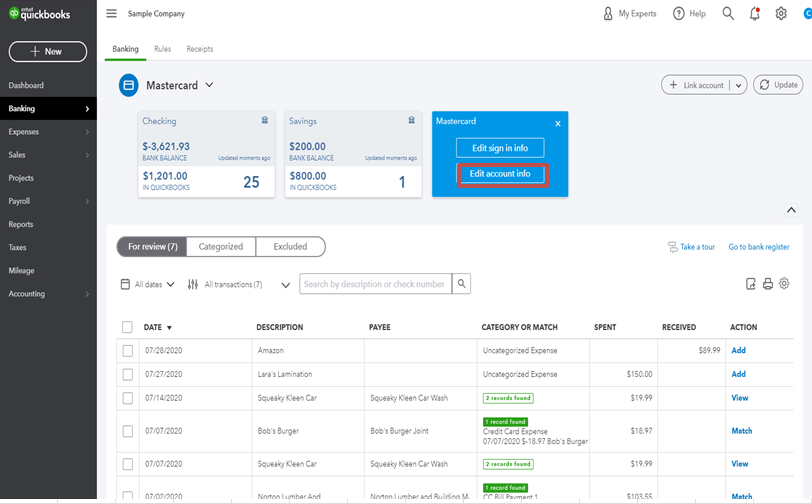The height and width of the screenshot is (504, 812).
Task: Show the For review (7) tab
Action: 152,247
